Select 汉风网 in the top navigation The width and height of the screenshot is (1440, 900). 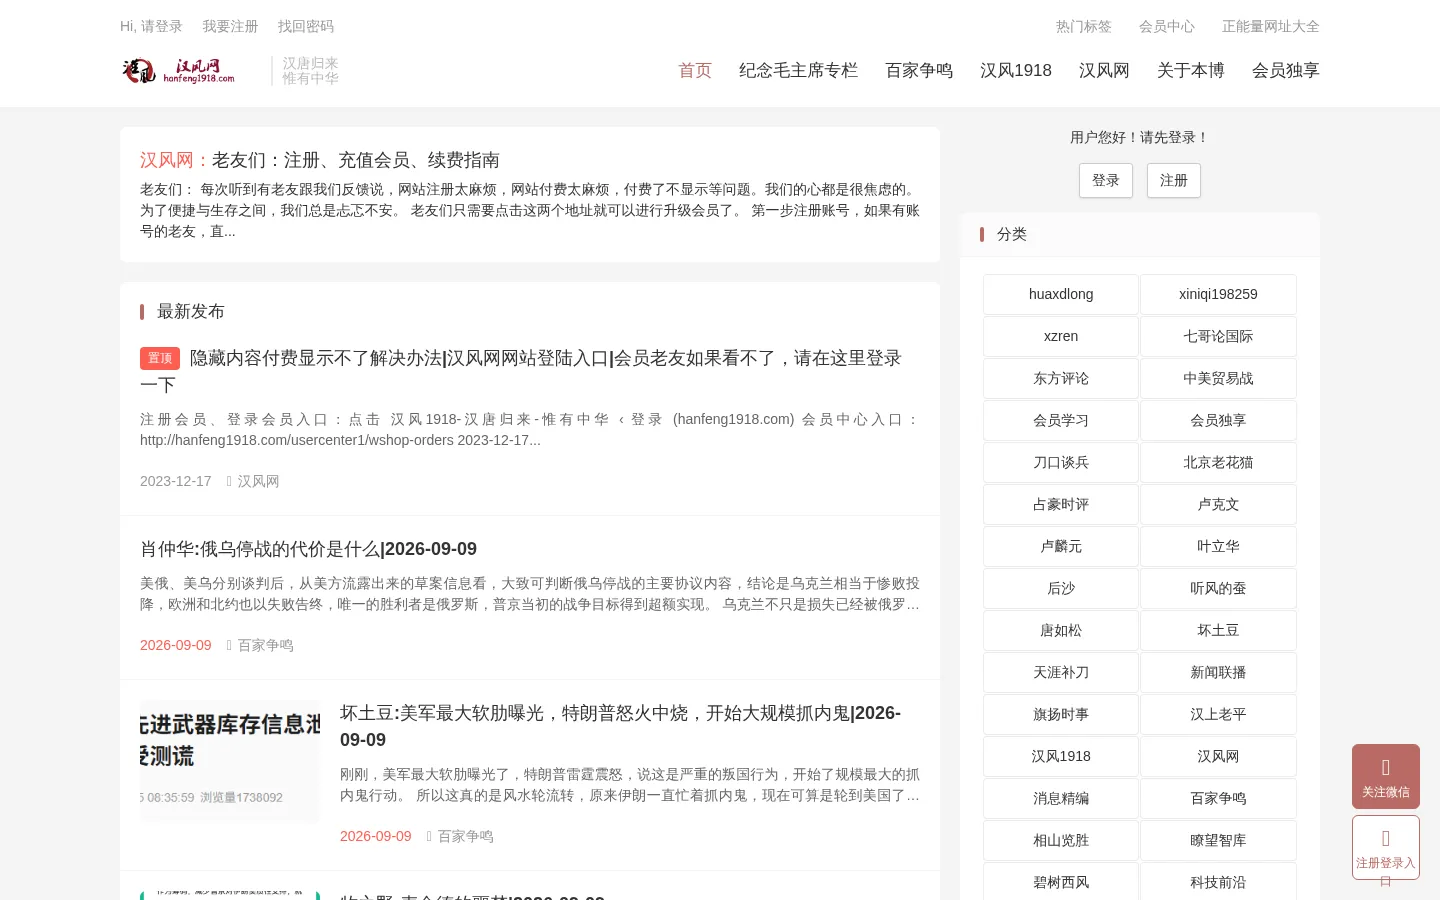tap(1104, 71)
